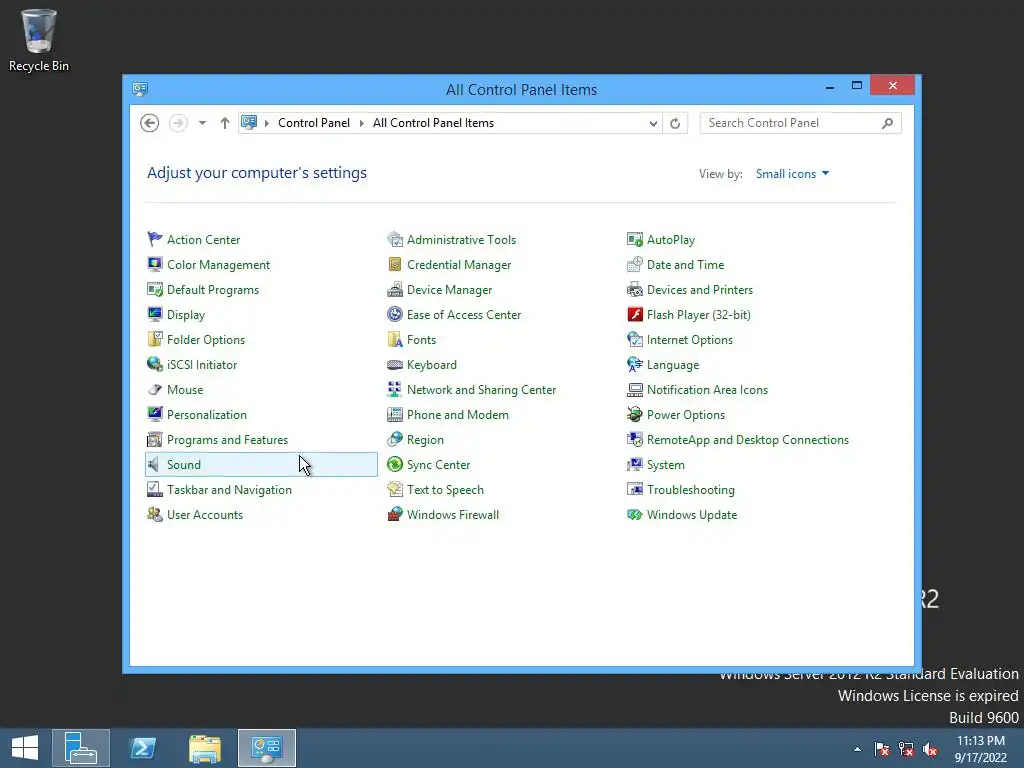Open the Windows Firewall icon
1024x768 pixels.
pos(395,515)
